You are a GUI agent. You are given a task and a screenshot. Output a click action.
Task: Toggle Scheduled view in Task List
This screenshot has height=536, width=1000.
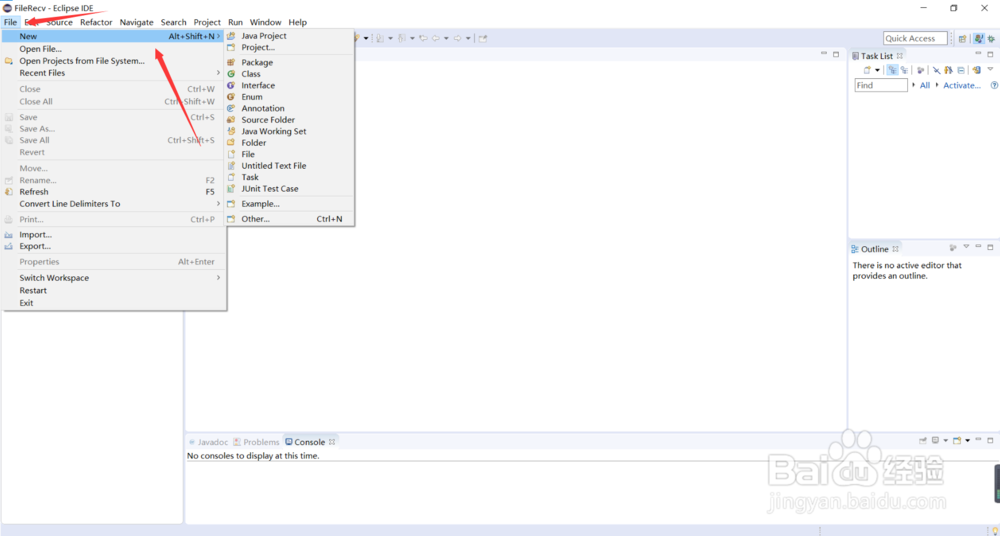904,70
